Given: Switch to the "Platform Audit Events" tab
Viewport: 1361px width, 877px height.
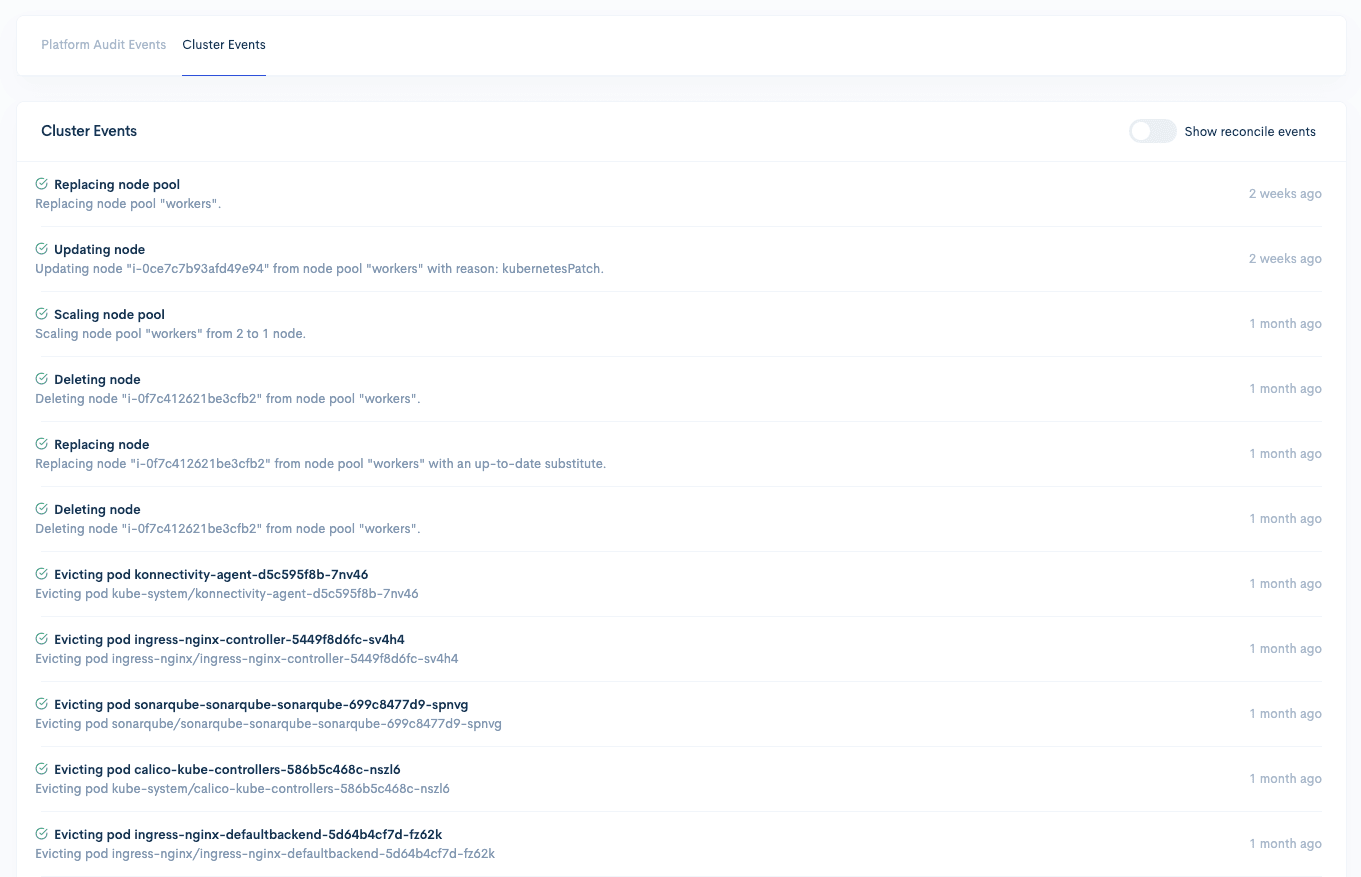Looking at the screenshot, I should click(x=103, y=44).
